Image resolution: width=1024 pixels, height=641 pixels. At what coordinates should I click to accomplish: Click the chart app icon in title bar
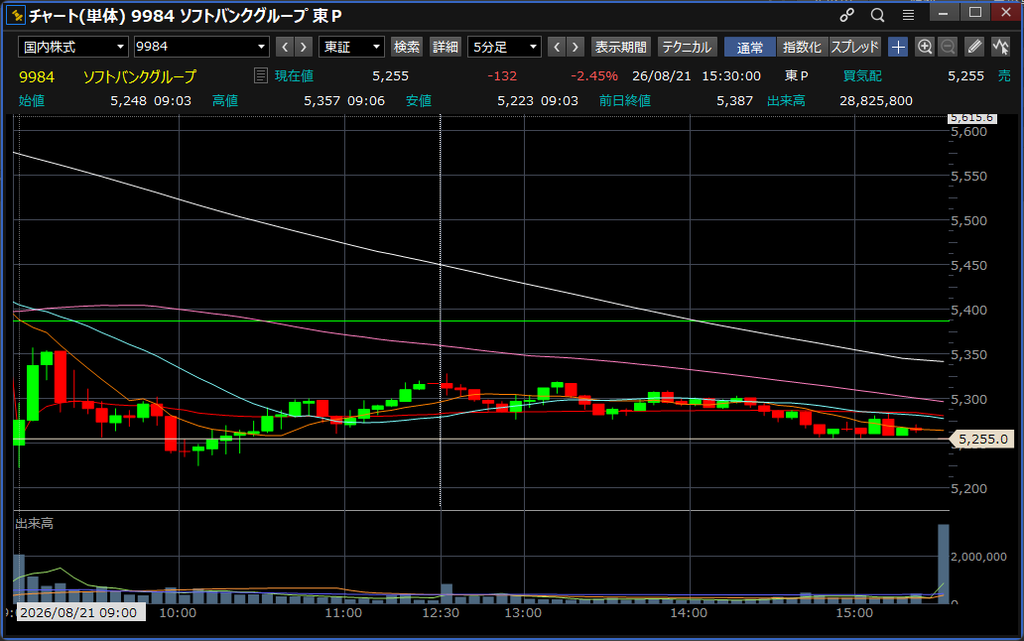click(16, 14)
